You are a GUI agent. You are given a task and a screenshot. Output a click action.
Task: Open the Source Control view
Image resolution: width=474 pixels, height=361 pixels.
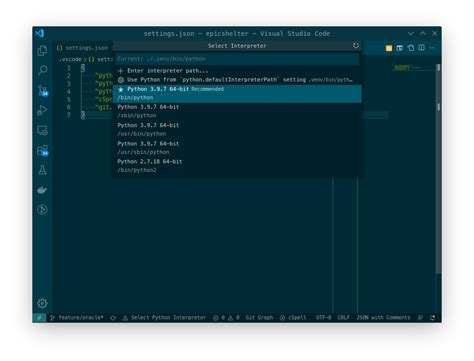[x=42, y=90]
